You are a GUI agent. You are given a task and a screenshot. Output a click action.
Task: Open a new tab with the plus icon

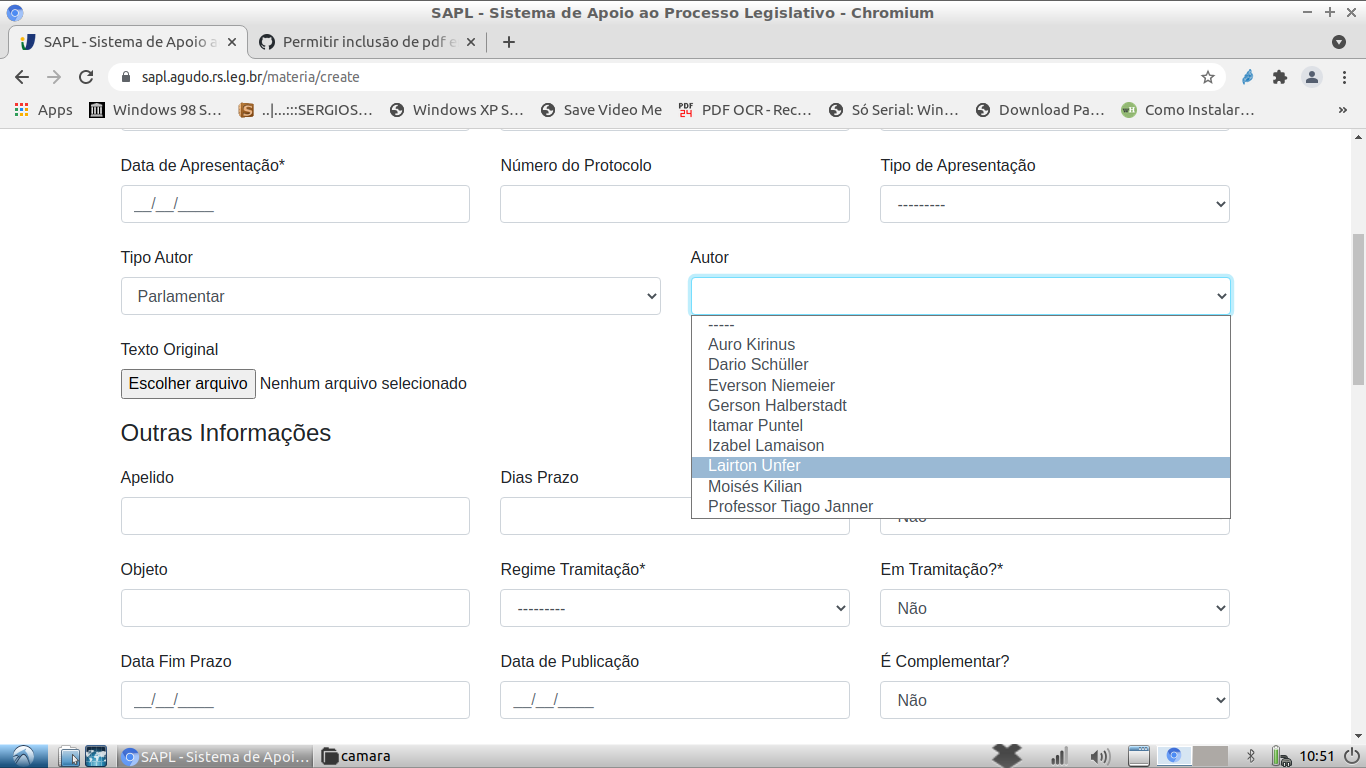coord(509,42)
